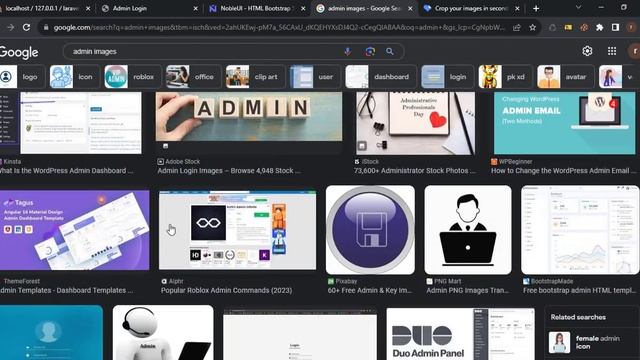Open the Kinsta WordPress dashboard image
640x360 pixels.
pos(71,122)
